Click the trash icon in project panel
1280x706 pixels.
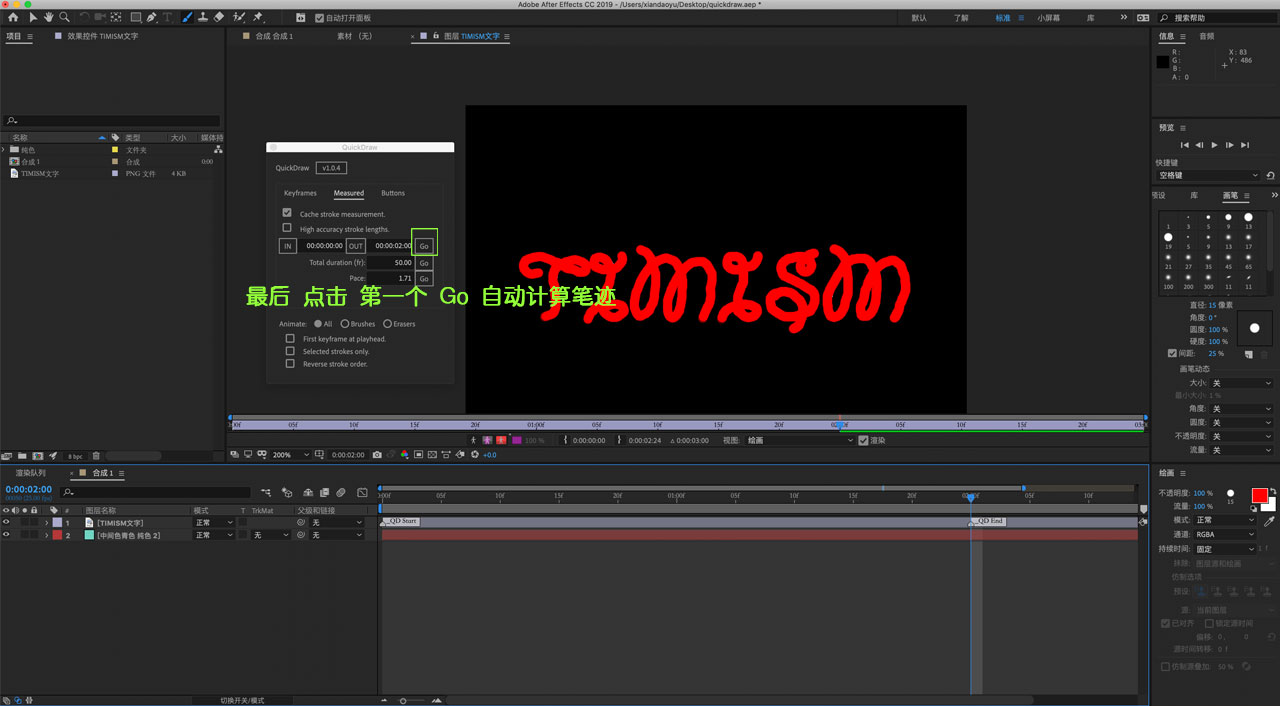point(96,456)
